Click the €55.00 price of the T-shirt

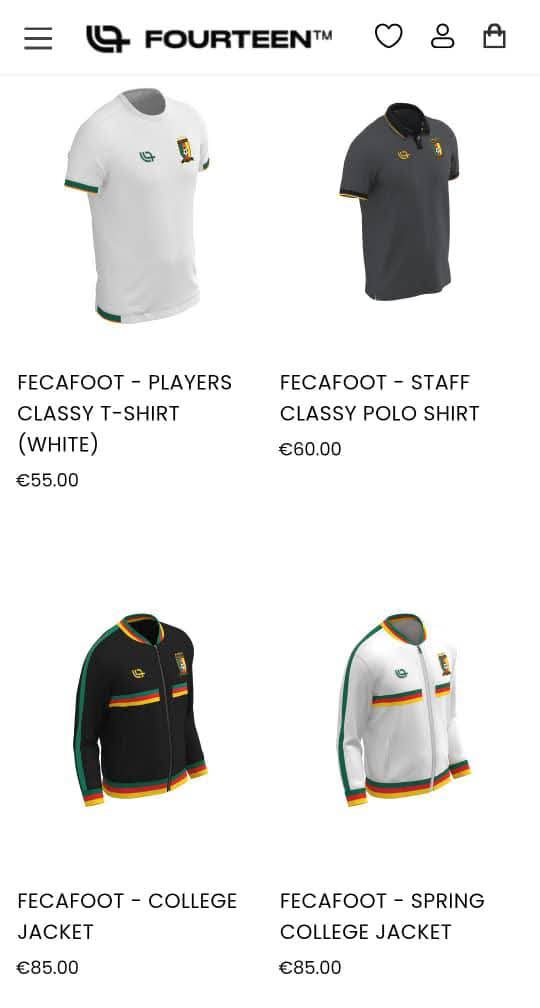click(48, 480)
